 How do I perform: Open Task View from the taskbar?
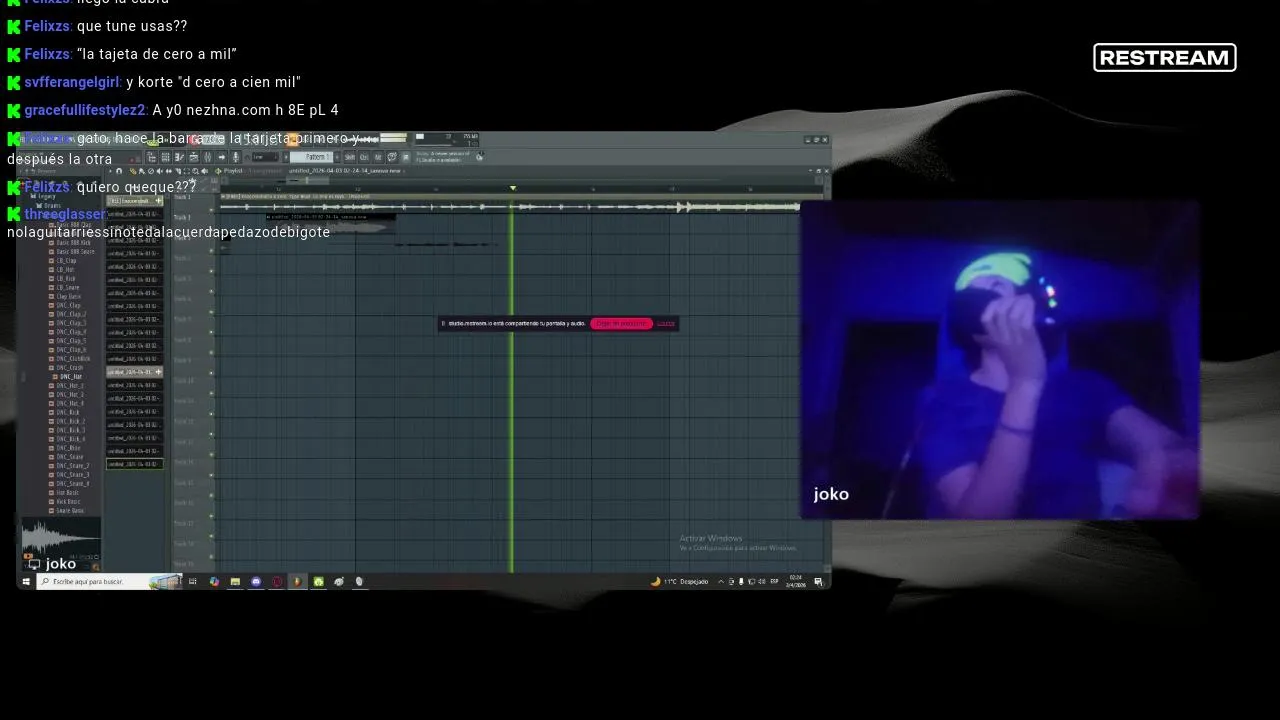192,581
